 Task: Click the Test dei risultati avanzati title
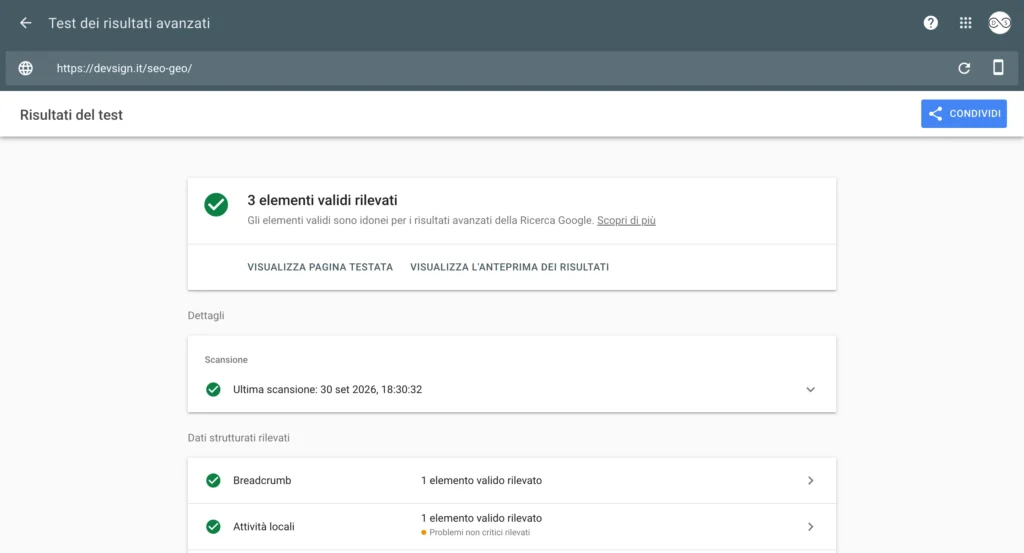pyautogui.click(x=129, y=23)
